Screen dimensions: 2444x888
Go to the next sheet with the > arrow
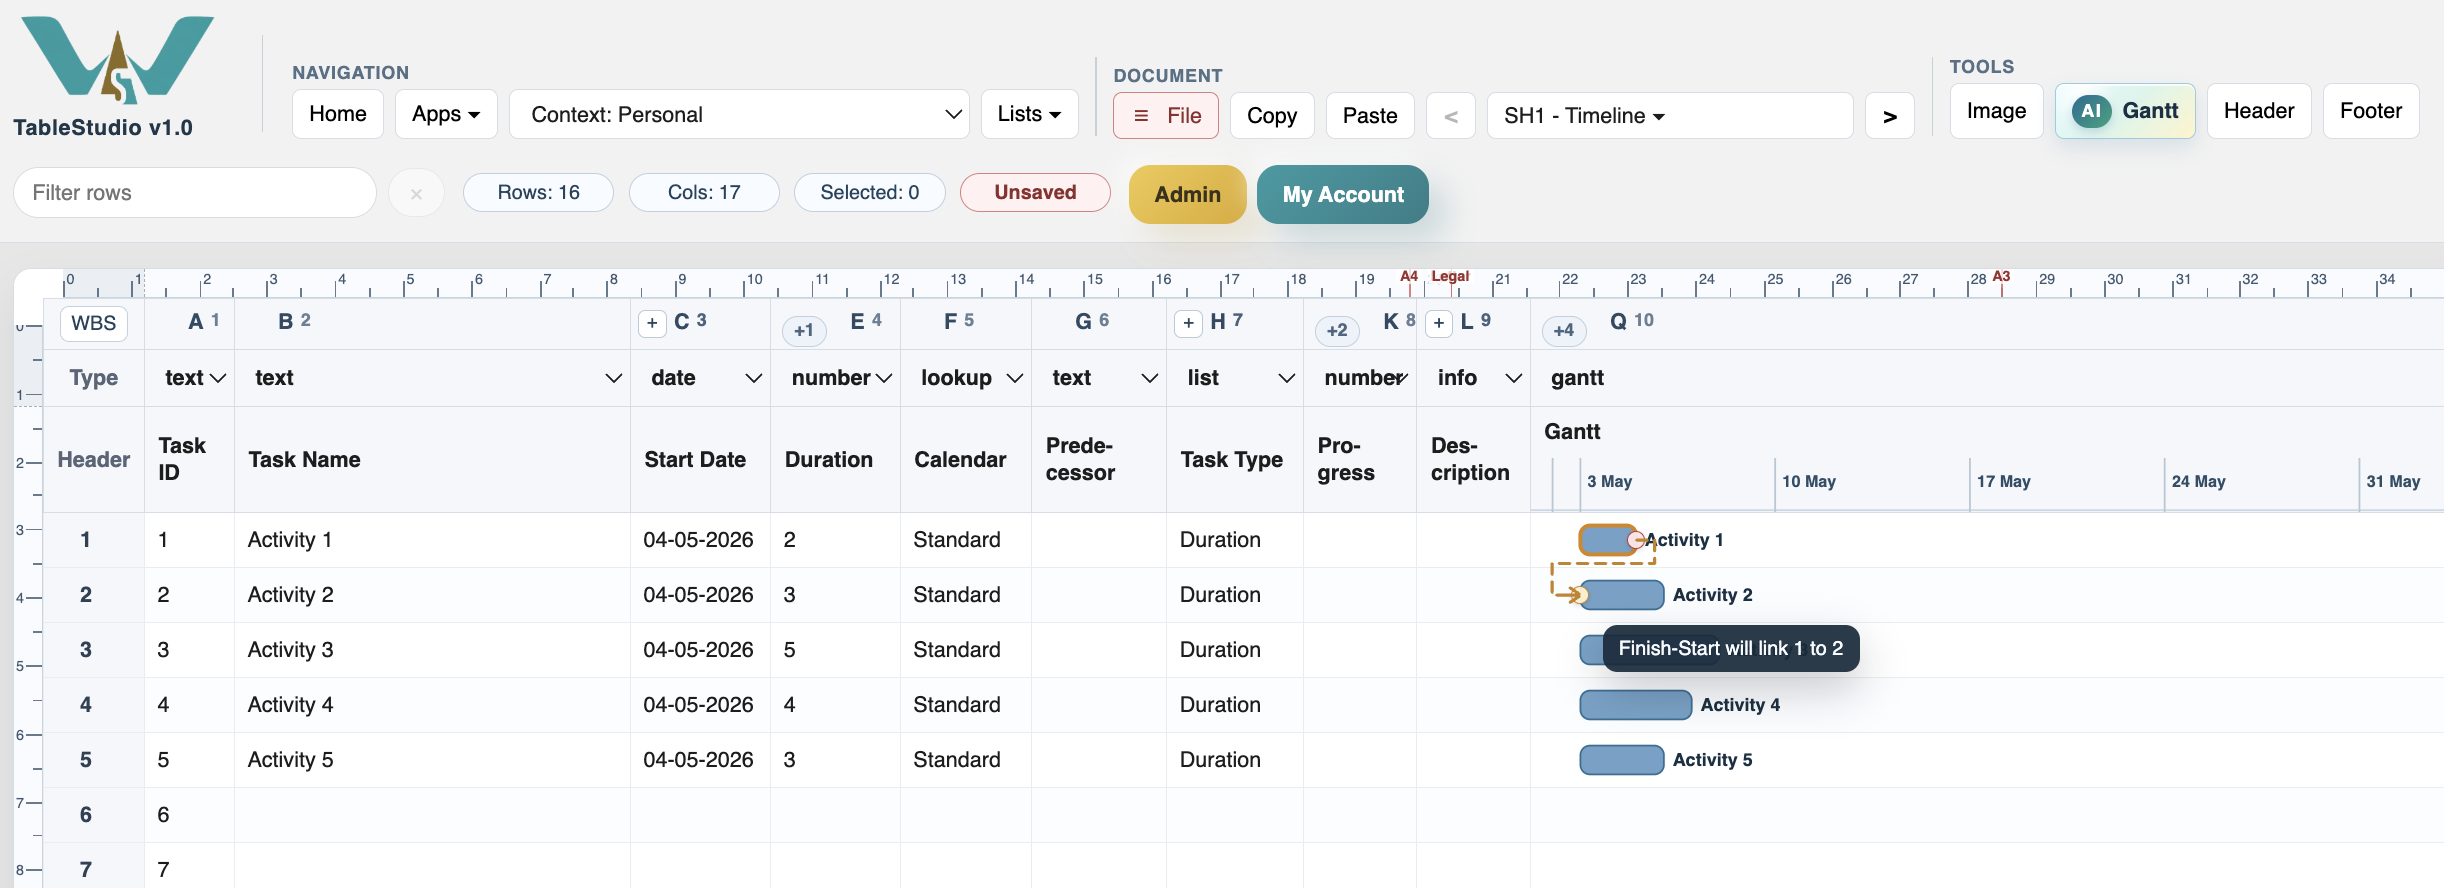click(x=1890, y=116)
